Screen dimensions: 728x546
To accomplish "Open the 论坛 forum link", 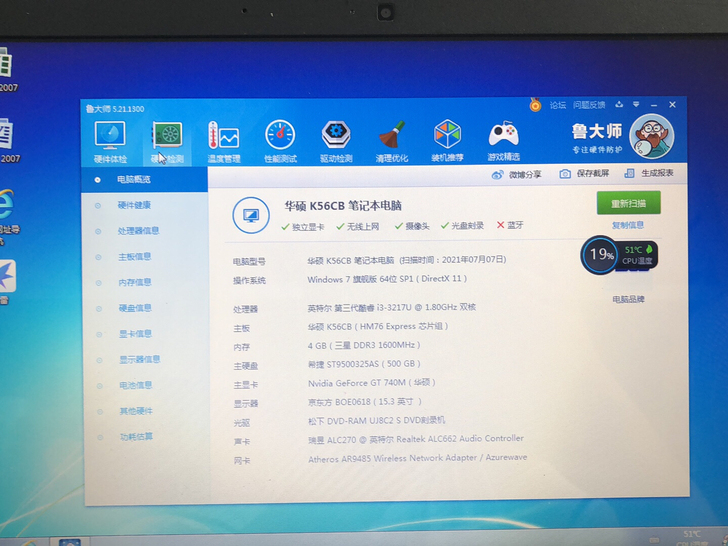I will pos(558,105).
